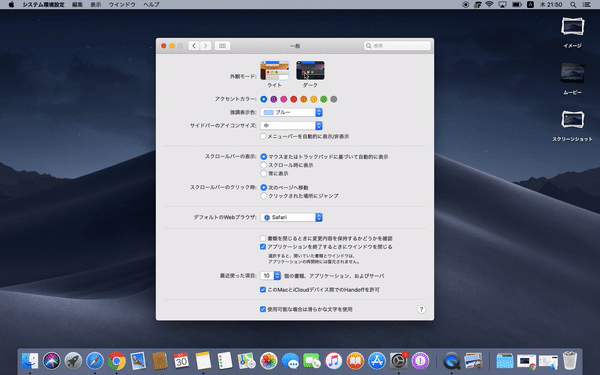Image resolution: width=600 pixels, height=375 pixels.
Task: Check 書類を閉じるときに変更内容を保持 option
Action: tap(263, 238)
